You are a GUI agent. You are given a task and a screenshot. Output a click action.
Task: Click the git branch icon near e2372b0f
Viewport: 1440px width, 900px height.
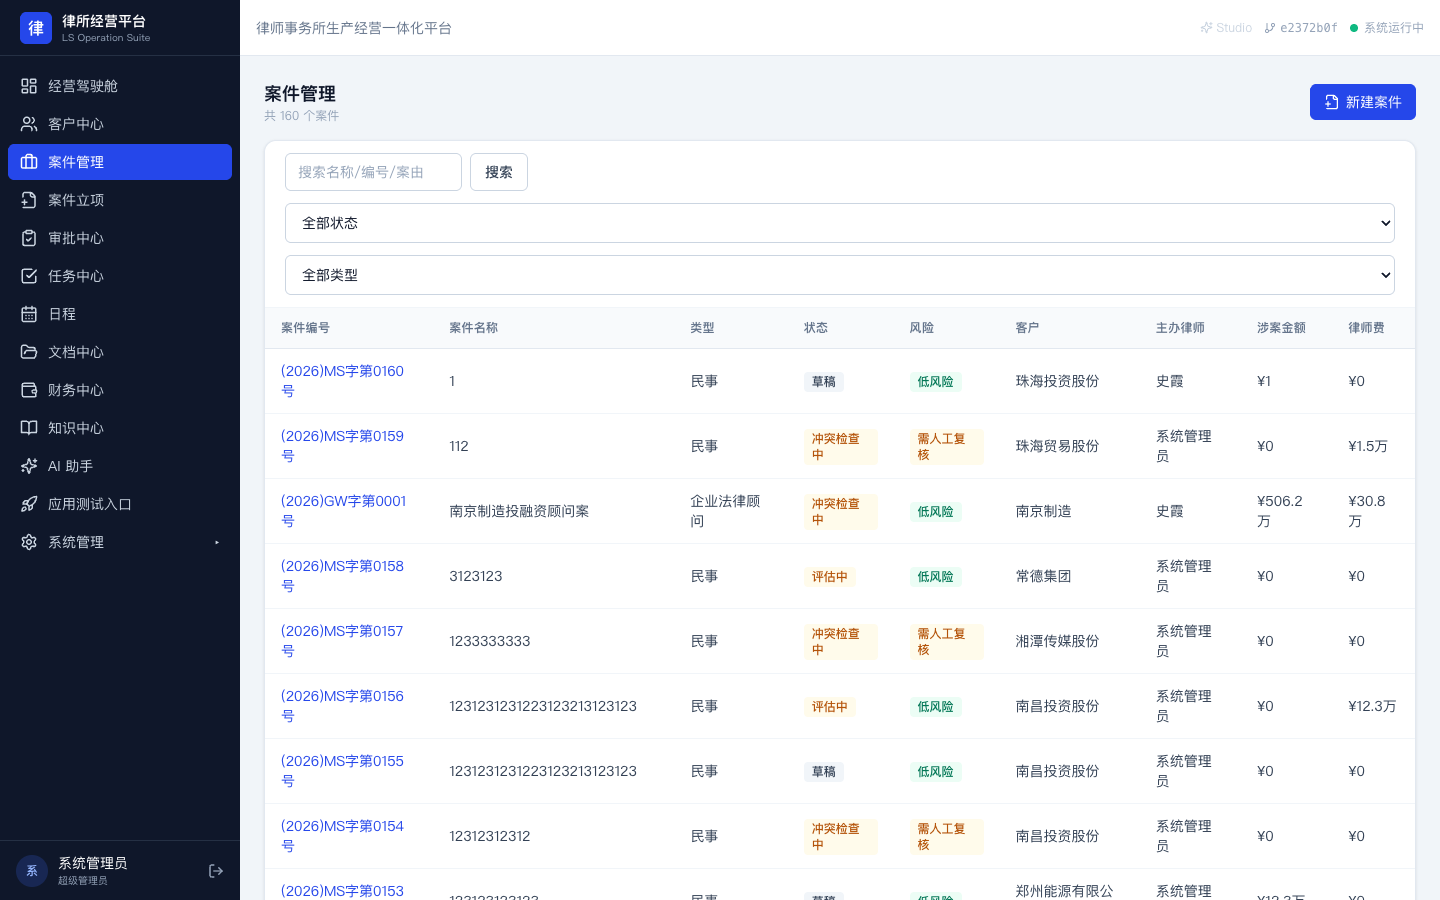(1270, 28)
